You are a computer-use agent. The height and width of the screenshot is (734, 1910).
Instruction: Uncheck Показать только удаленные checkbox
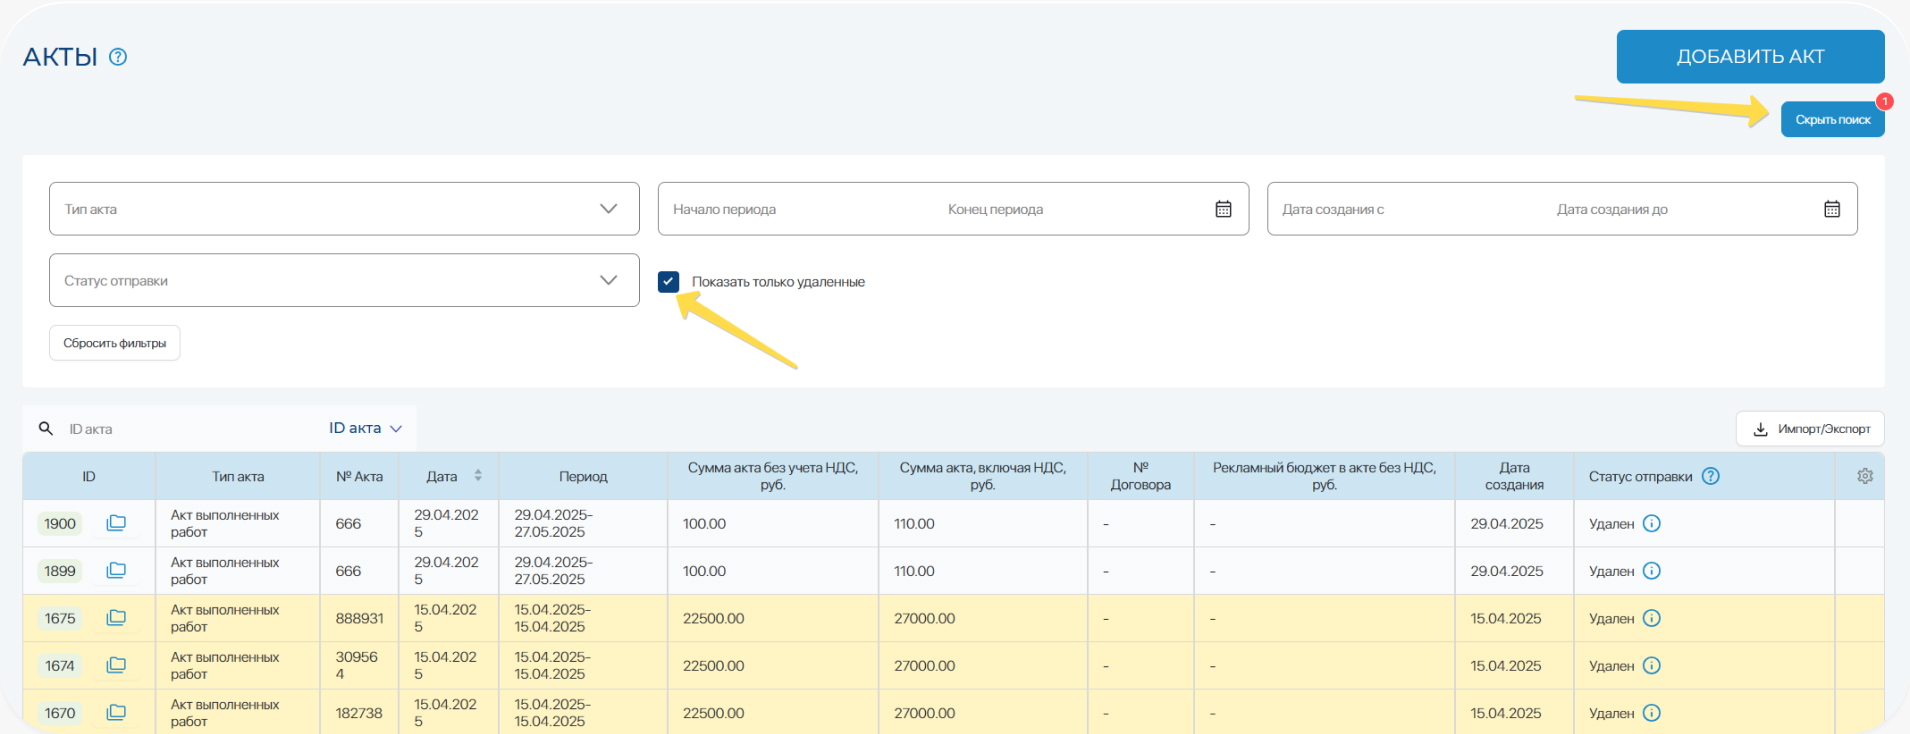click(x=669, y=282)
